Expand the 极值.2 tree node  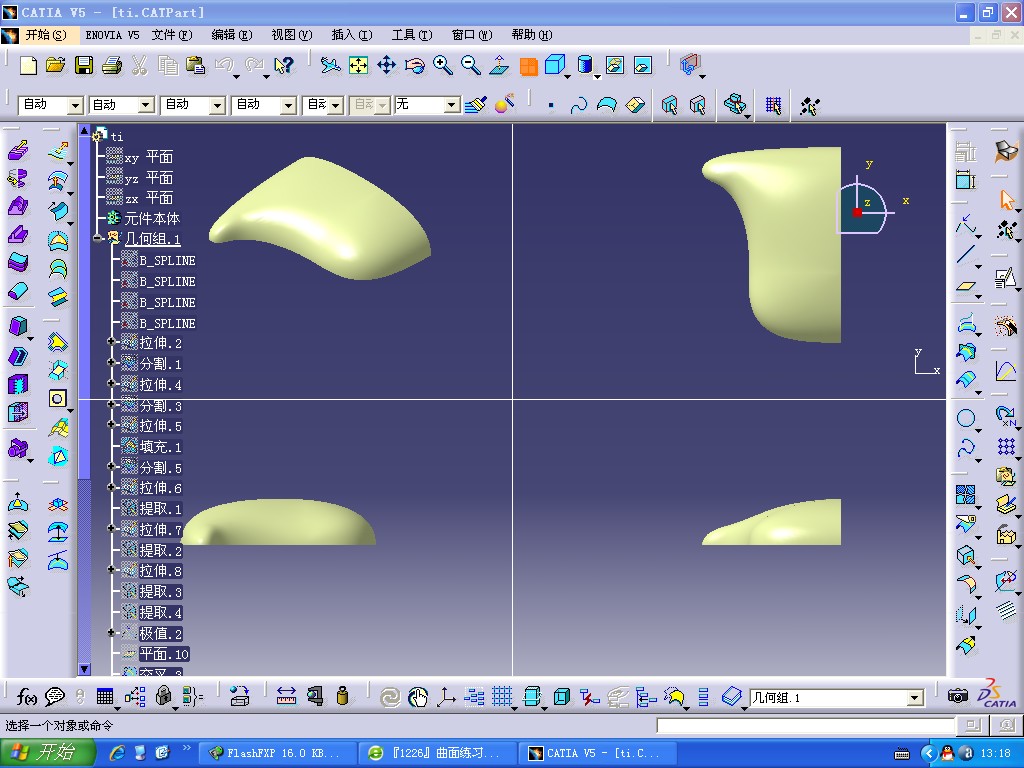point(111,632)
